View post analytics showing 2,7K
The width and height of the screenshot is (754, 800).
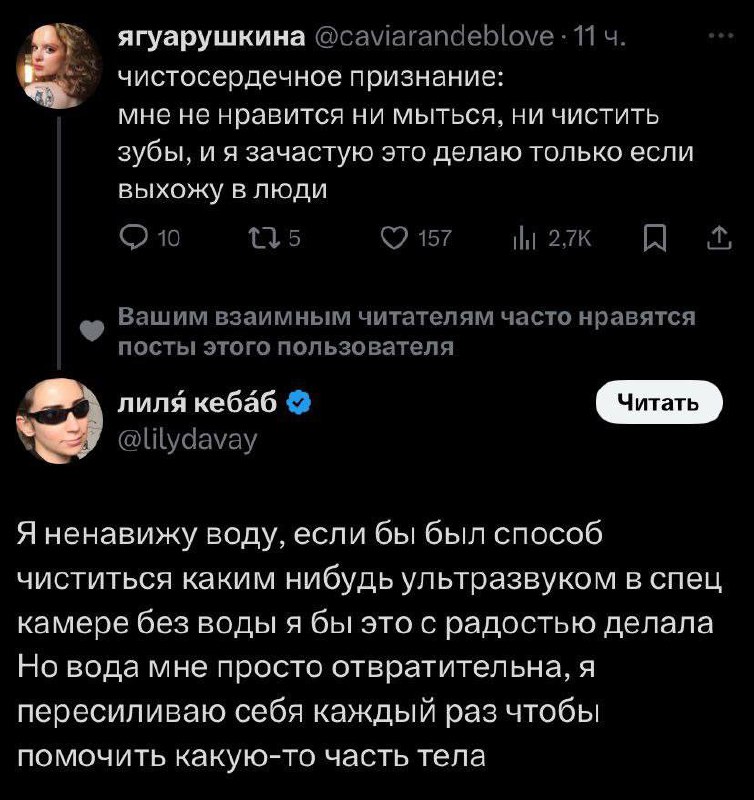click(x=521, y=237)
